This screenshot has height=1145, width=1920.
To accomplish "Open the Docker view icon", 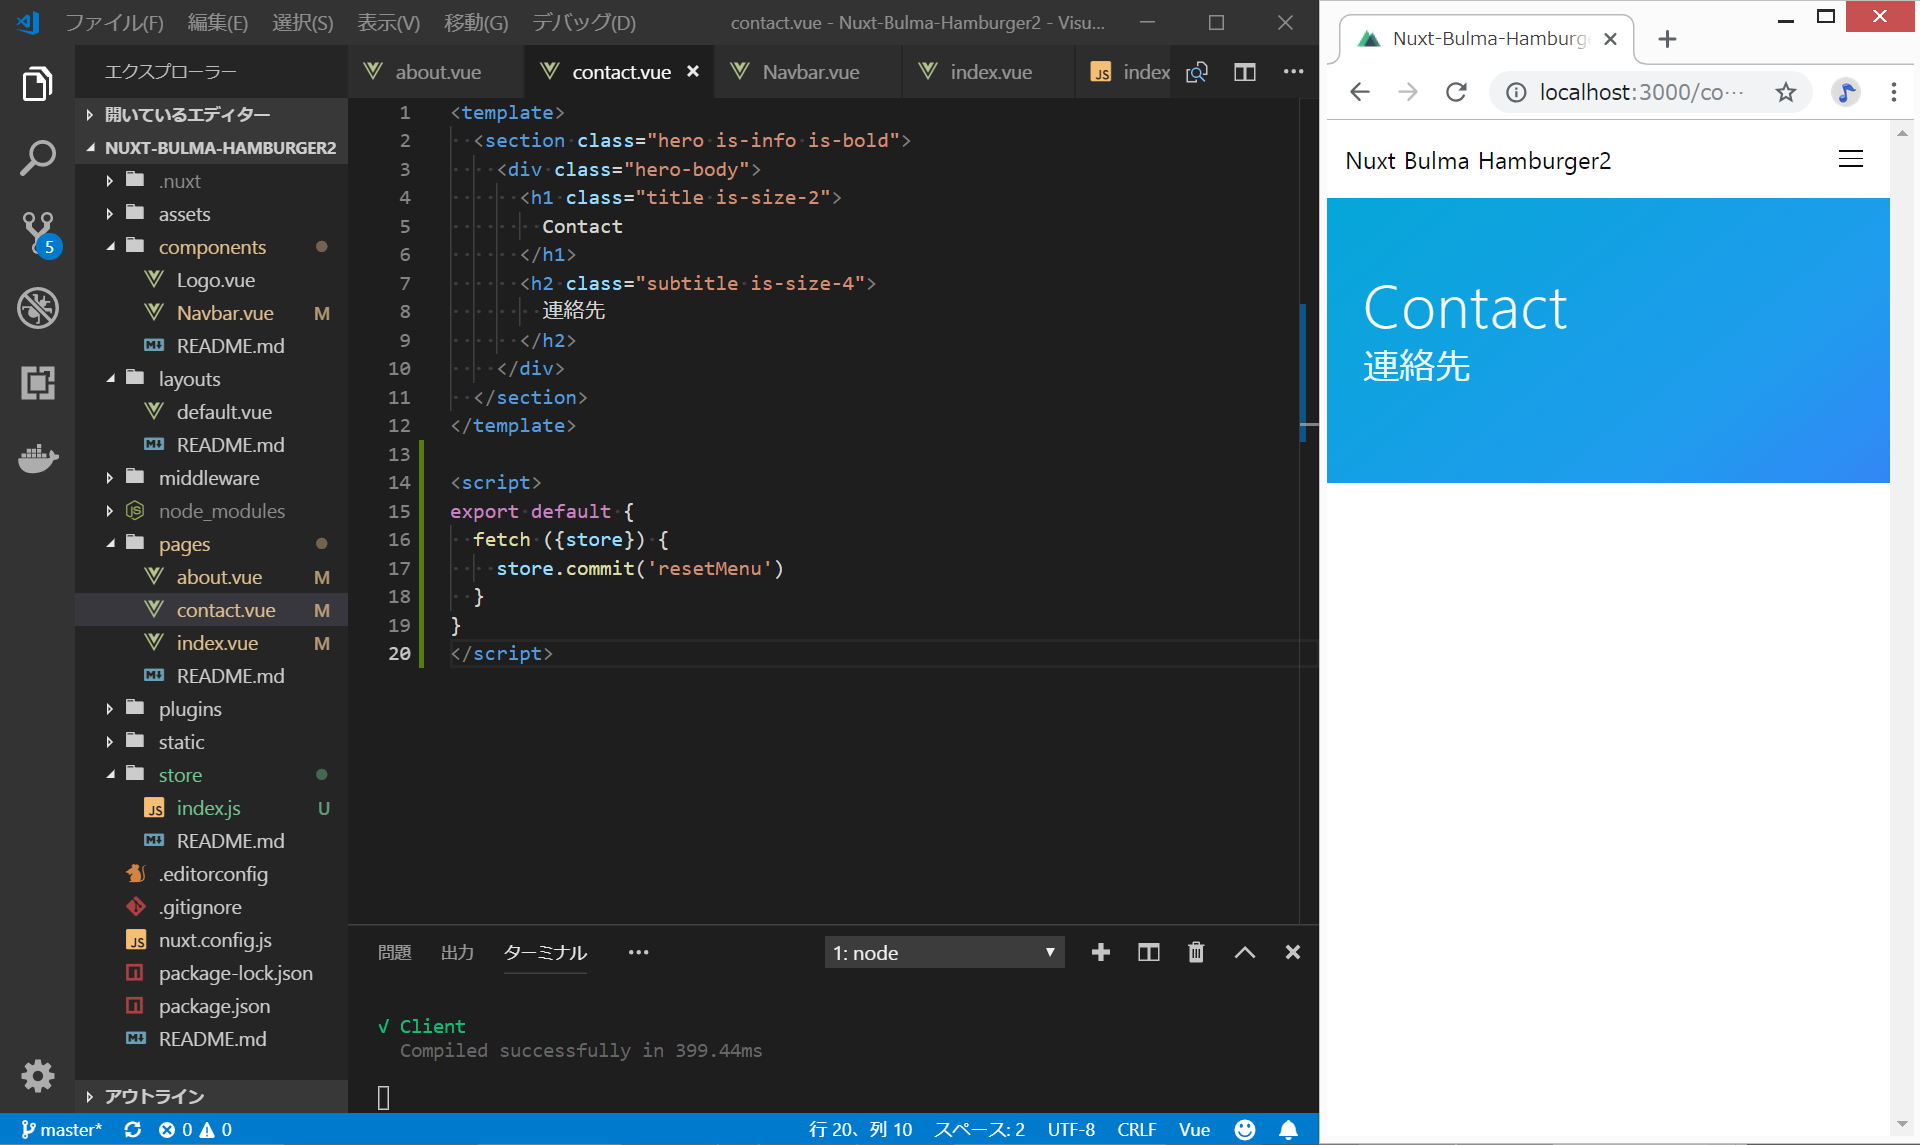I will pyautogui.click(x=38, y=458).
